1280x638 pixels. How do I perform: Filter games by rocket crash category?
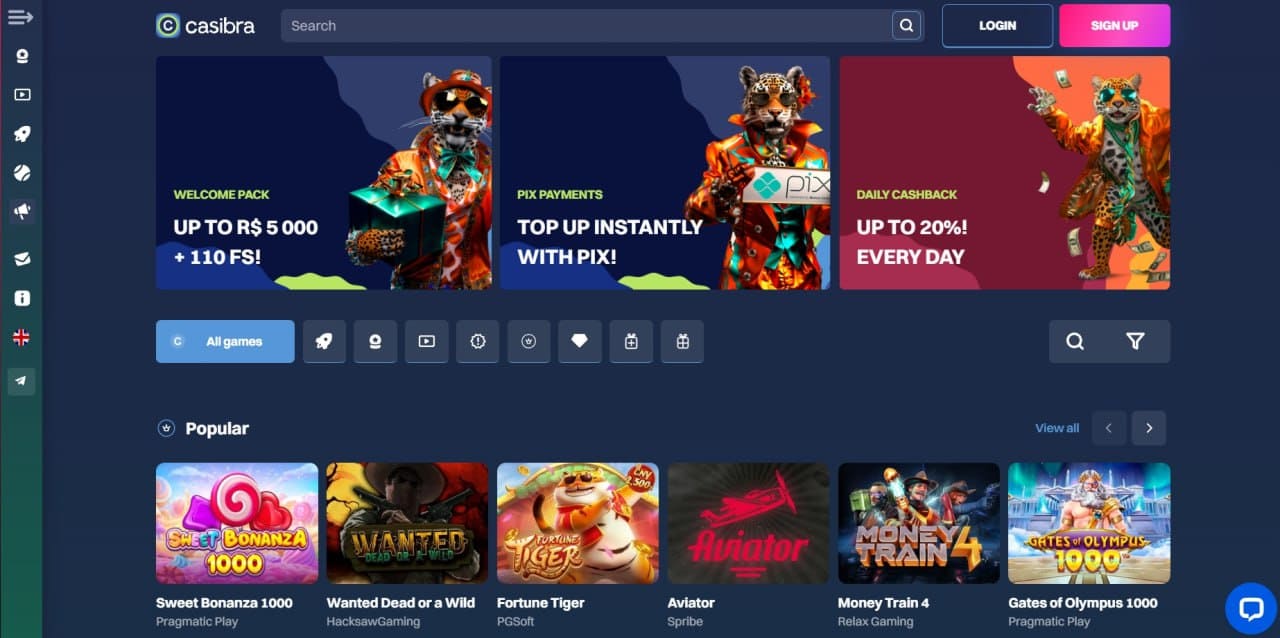324,341
